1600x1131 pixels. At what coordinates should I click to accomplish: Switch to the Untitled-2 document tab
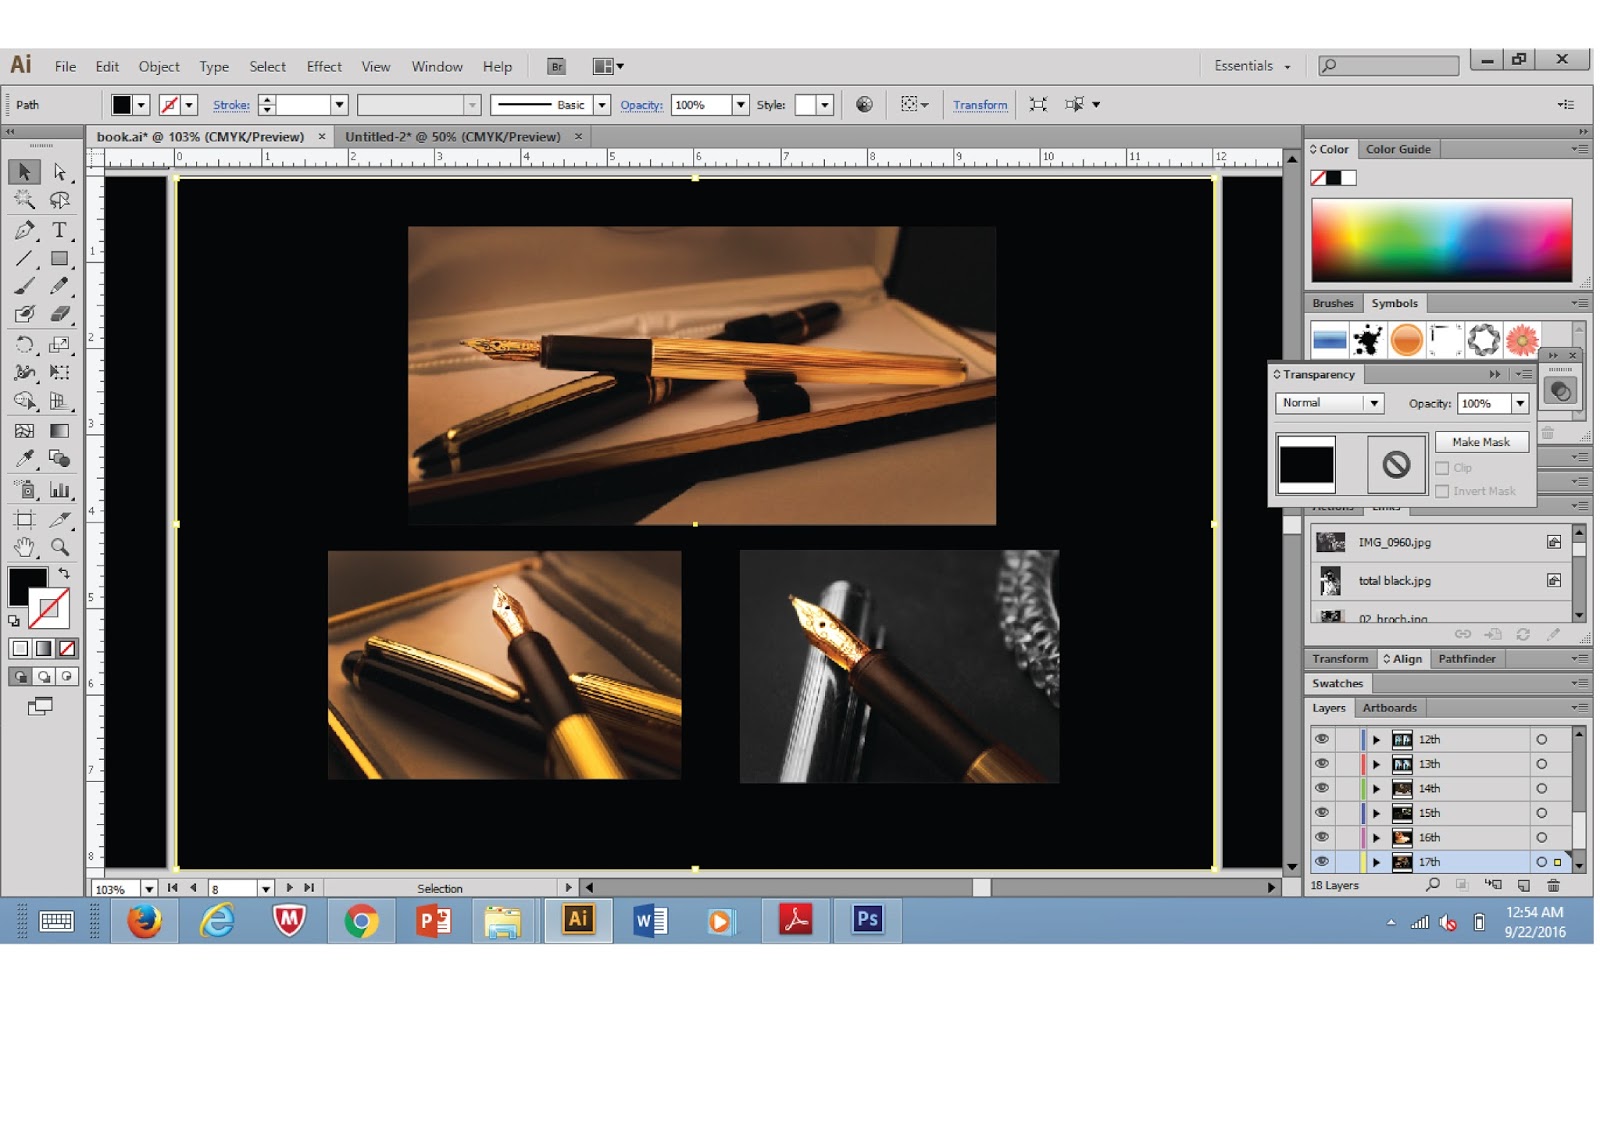click(x=453, y=137)
